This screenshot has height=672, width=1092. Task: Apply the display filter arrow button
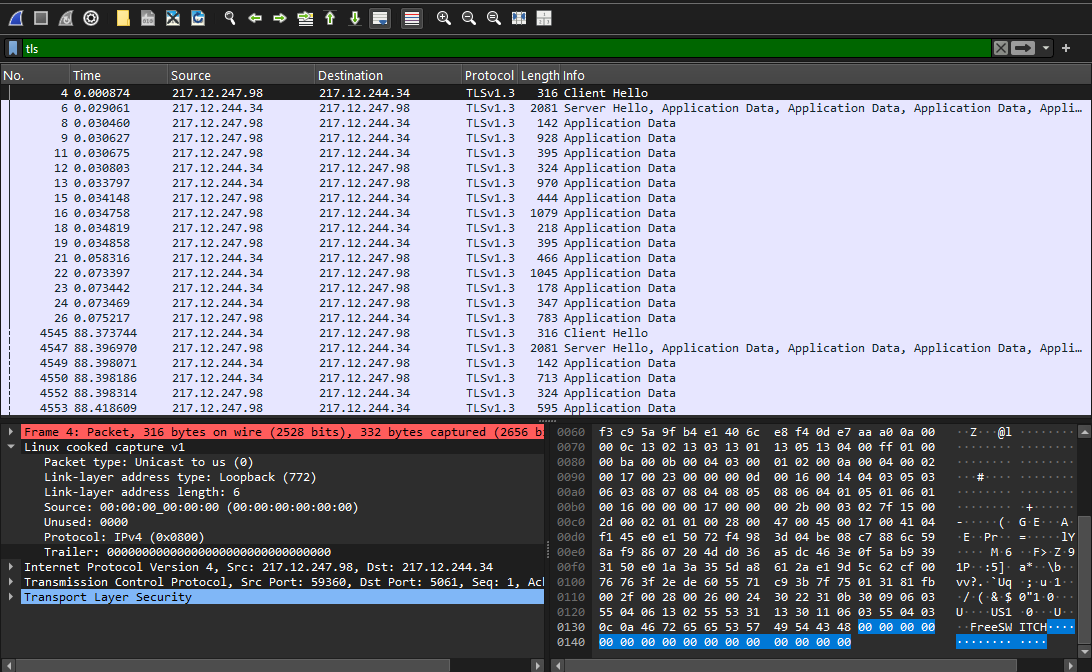[1023, 48]
